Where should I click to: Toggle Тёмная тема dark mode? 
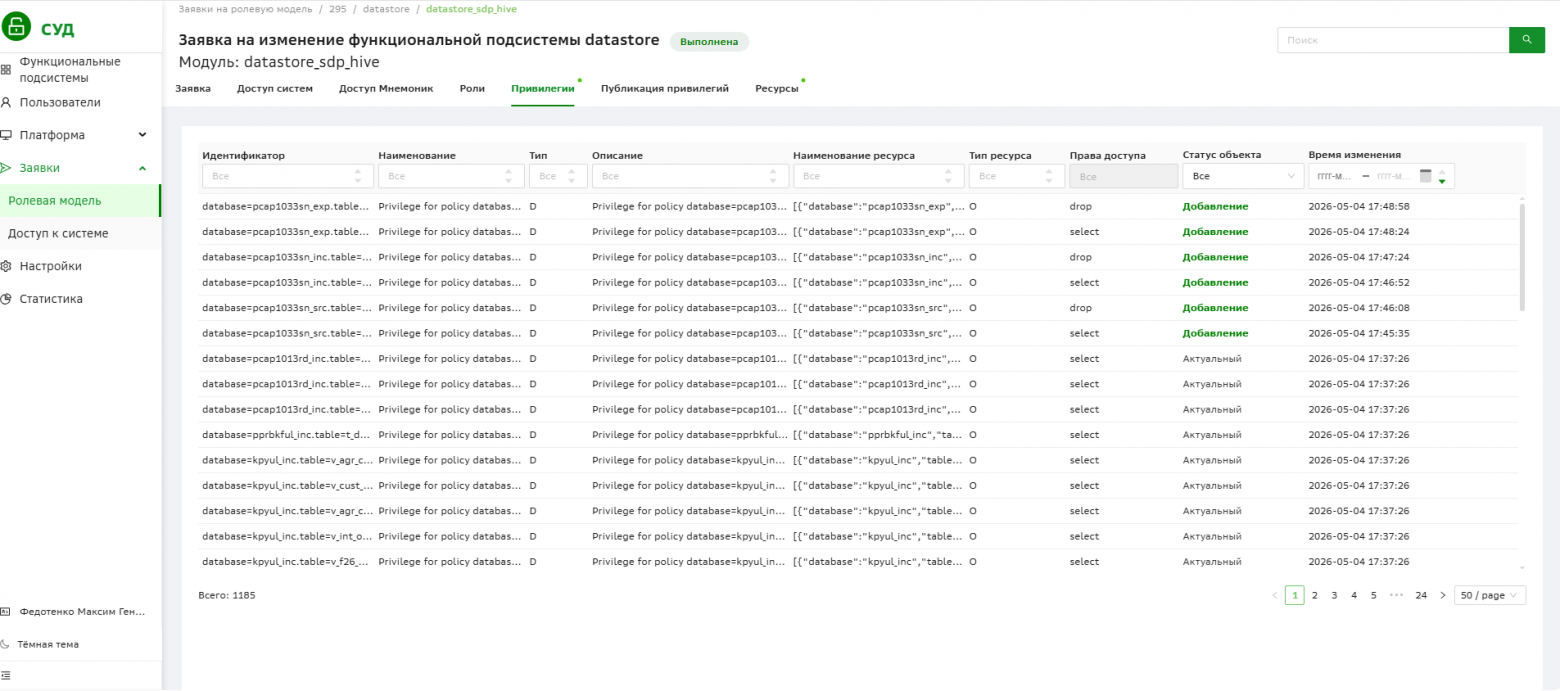tap(47, 644)
